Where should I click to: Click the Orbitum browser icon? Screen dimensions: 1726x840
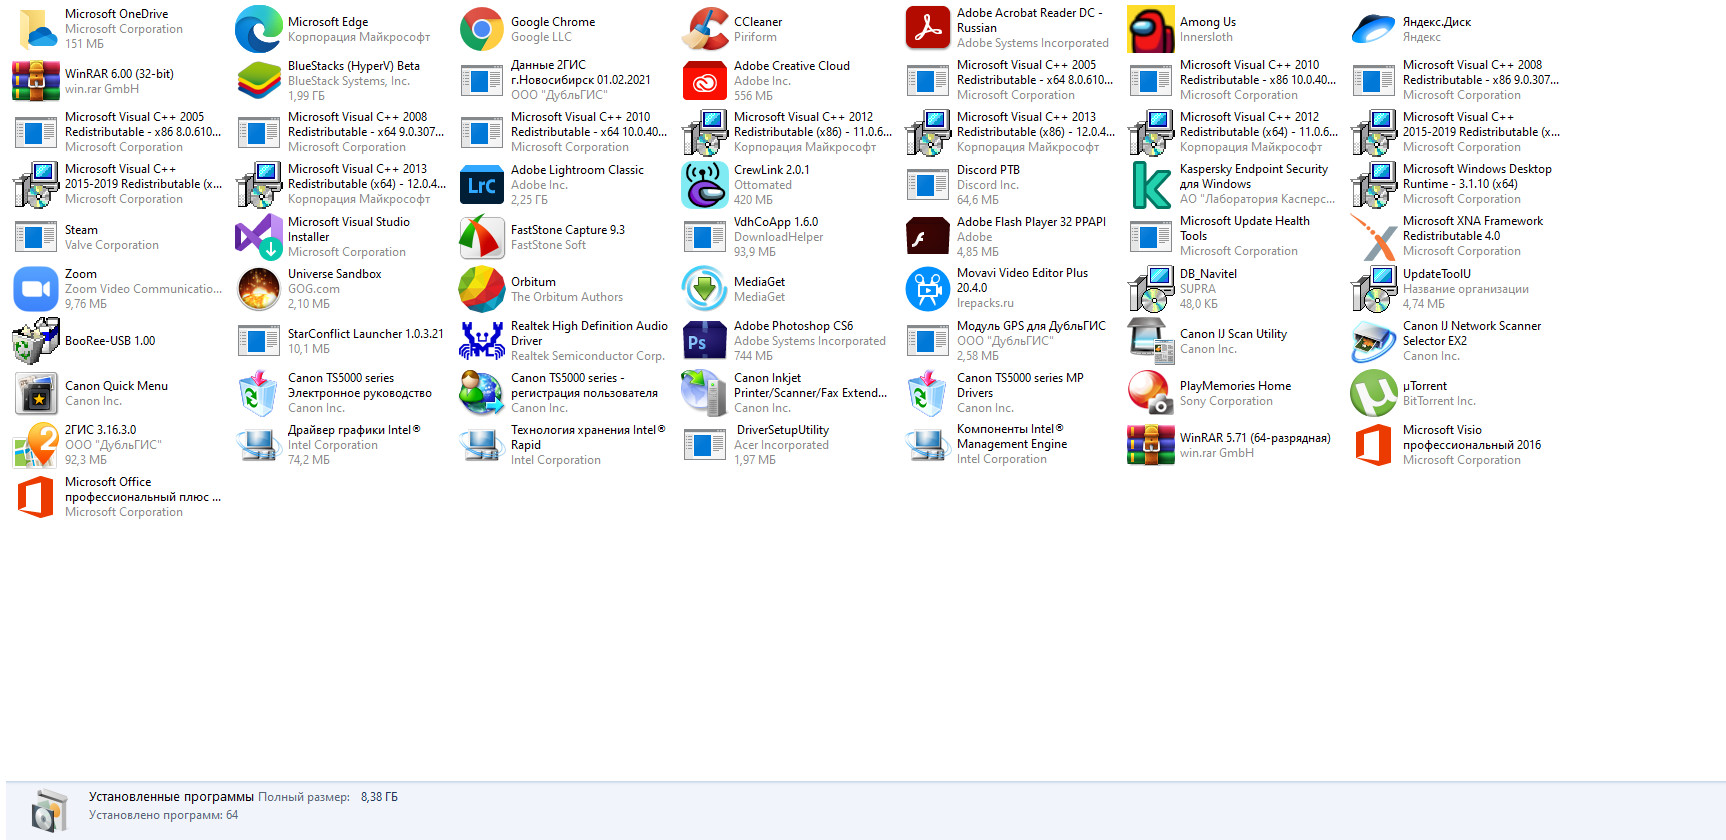(x=482, y=289)
